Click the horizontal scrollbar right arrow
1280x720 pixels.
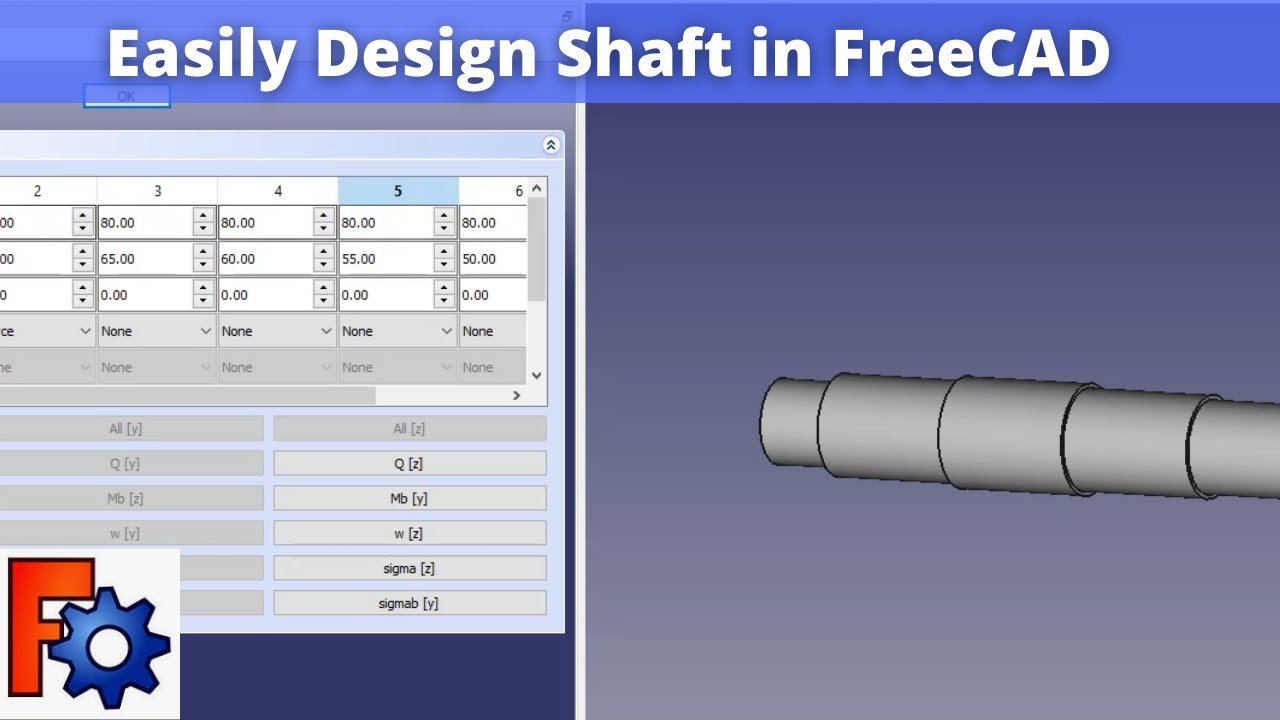point(517,396)
